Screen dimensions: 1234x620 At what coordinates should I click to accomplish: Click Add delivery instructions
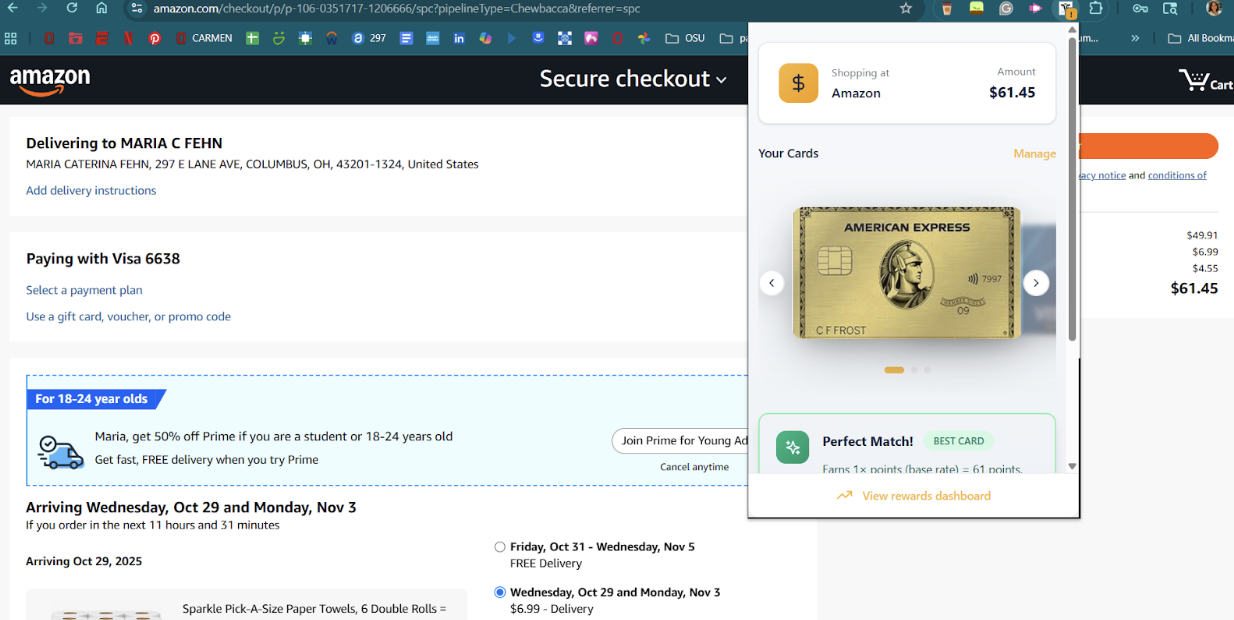pyautogui.click(x=91, y=190)
